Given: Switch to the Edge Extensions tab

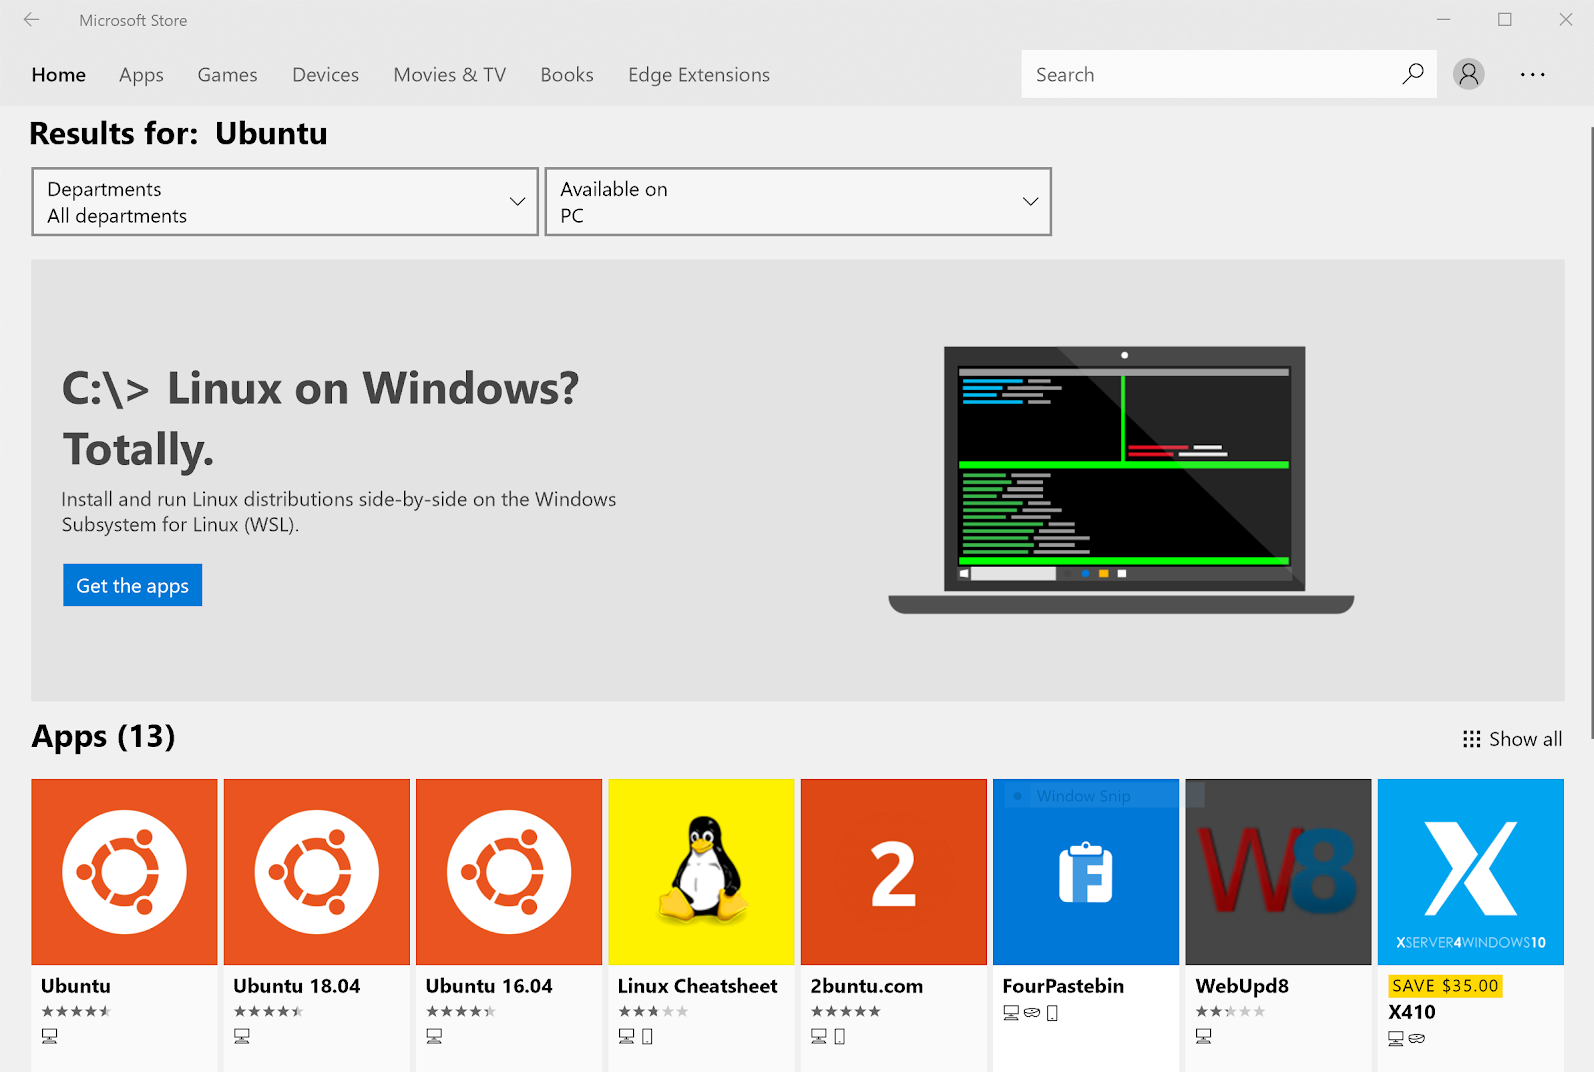Looking at the screenshot, I should (x=699, y=75).
